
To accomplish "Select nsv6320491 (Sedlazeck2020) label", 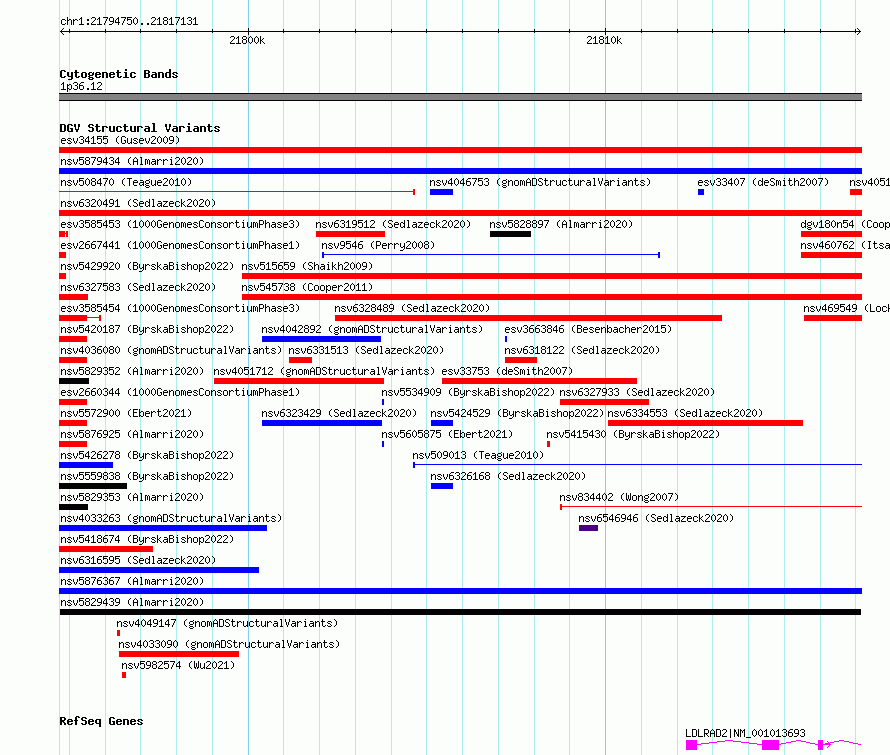I will [138, 203].
